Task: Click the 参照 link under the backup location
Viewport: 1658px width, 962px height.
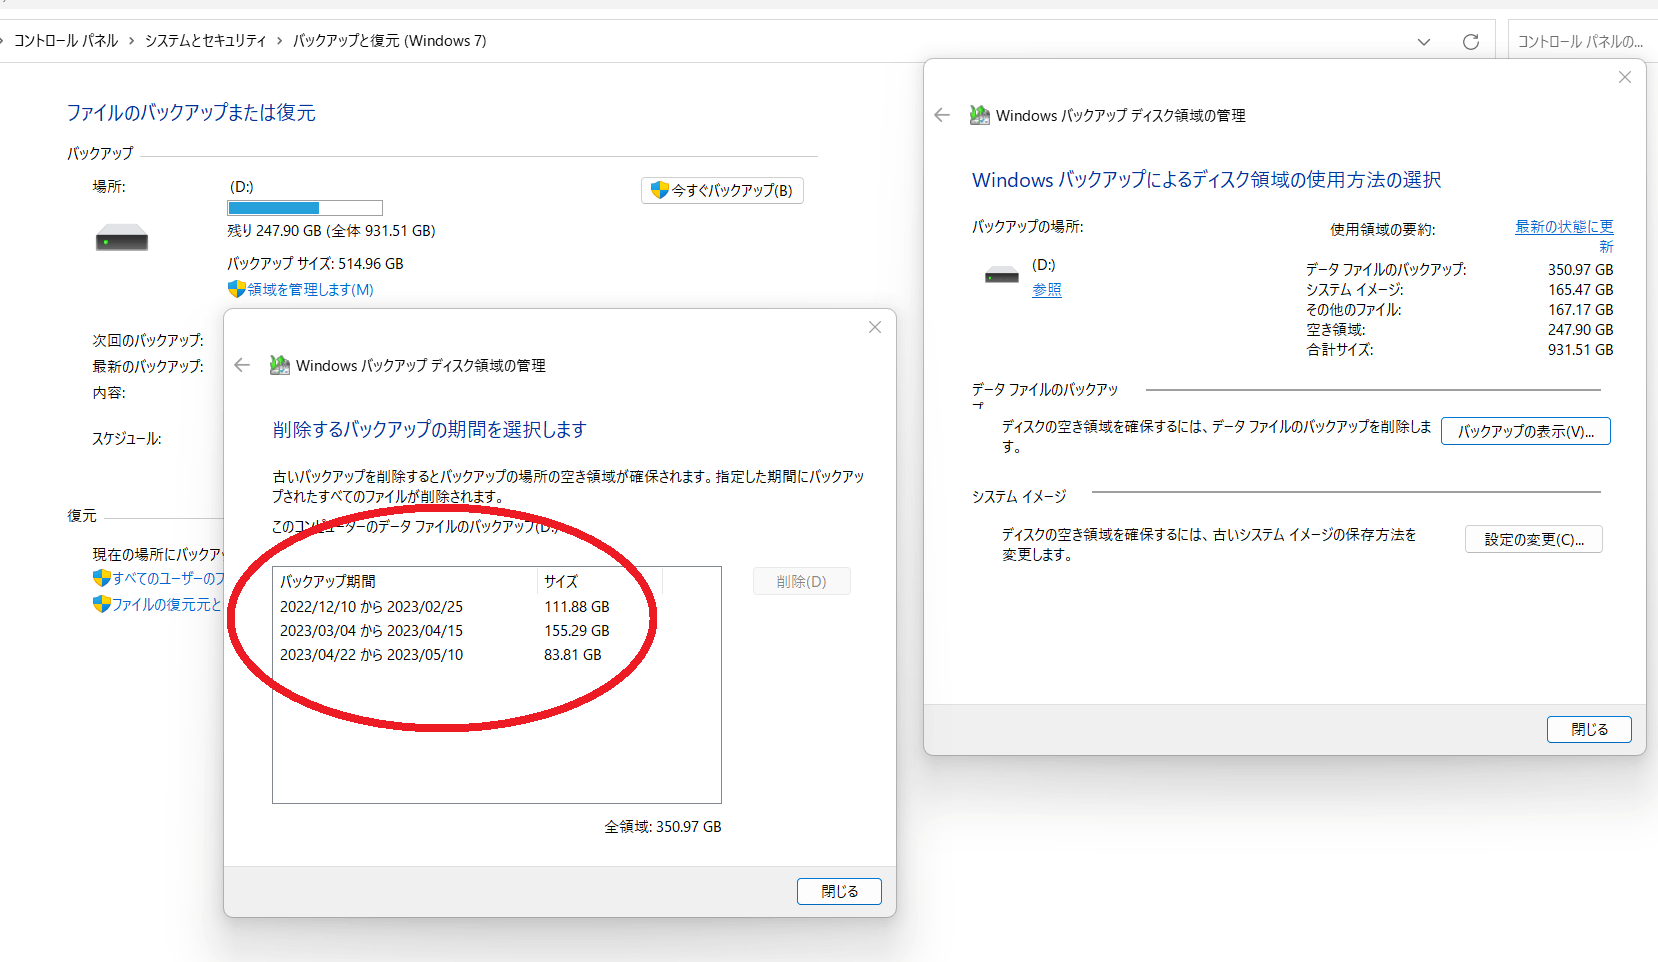Action: pyautogui.click(x=1047, y=289)
